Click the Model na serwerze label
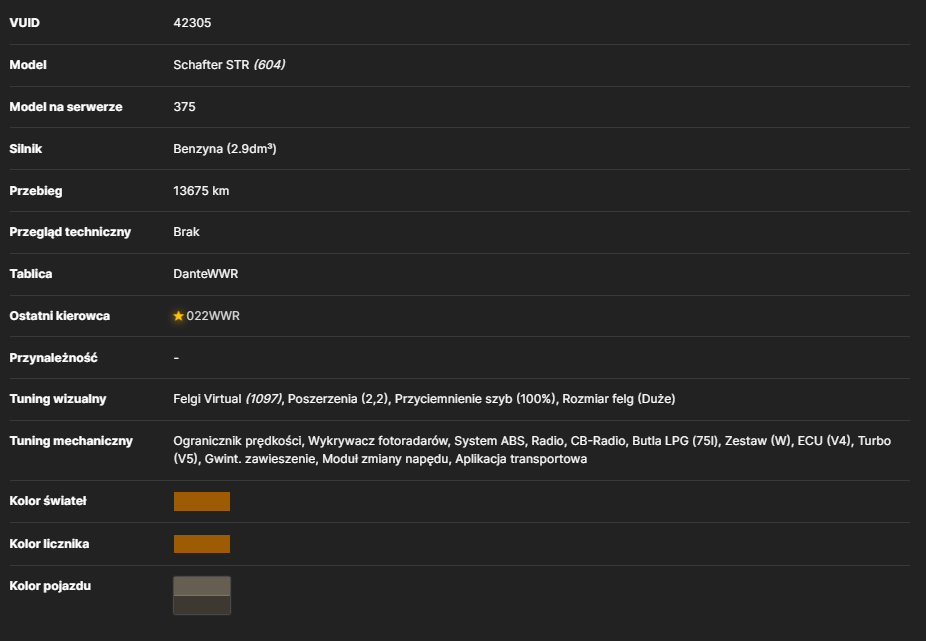 pyautogui.click(x=66, y=107)
